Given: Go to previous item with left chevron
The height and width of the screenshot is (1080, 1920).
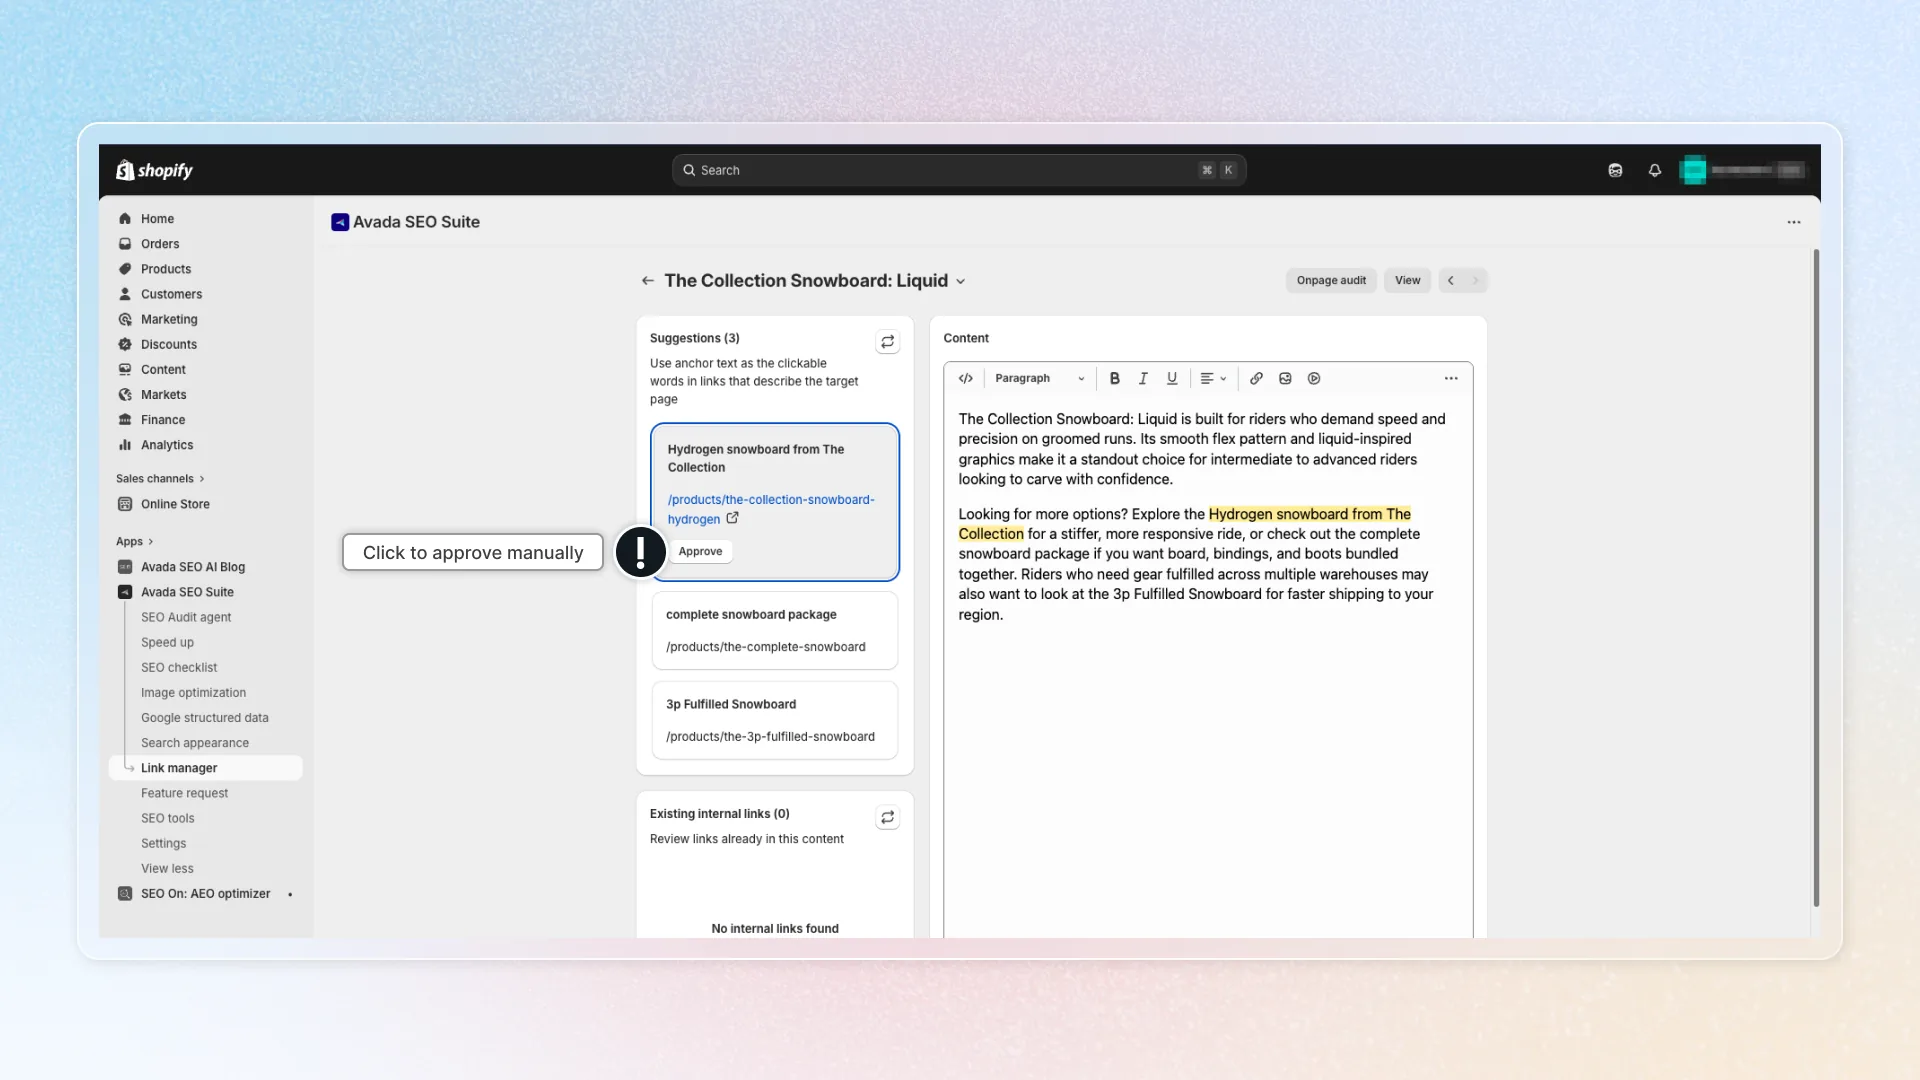Looking at the screenshot, I should (x=1451, y=280).
